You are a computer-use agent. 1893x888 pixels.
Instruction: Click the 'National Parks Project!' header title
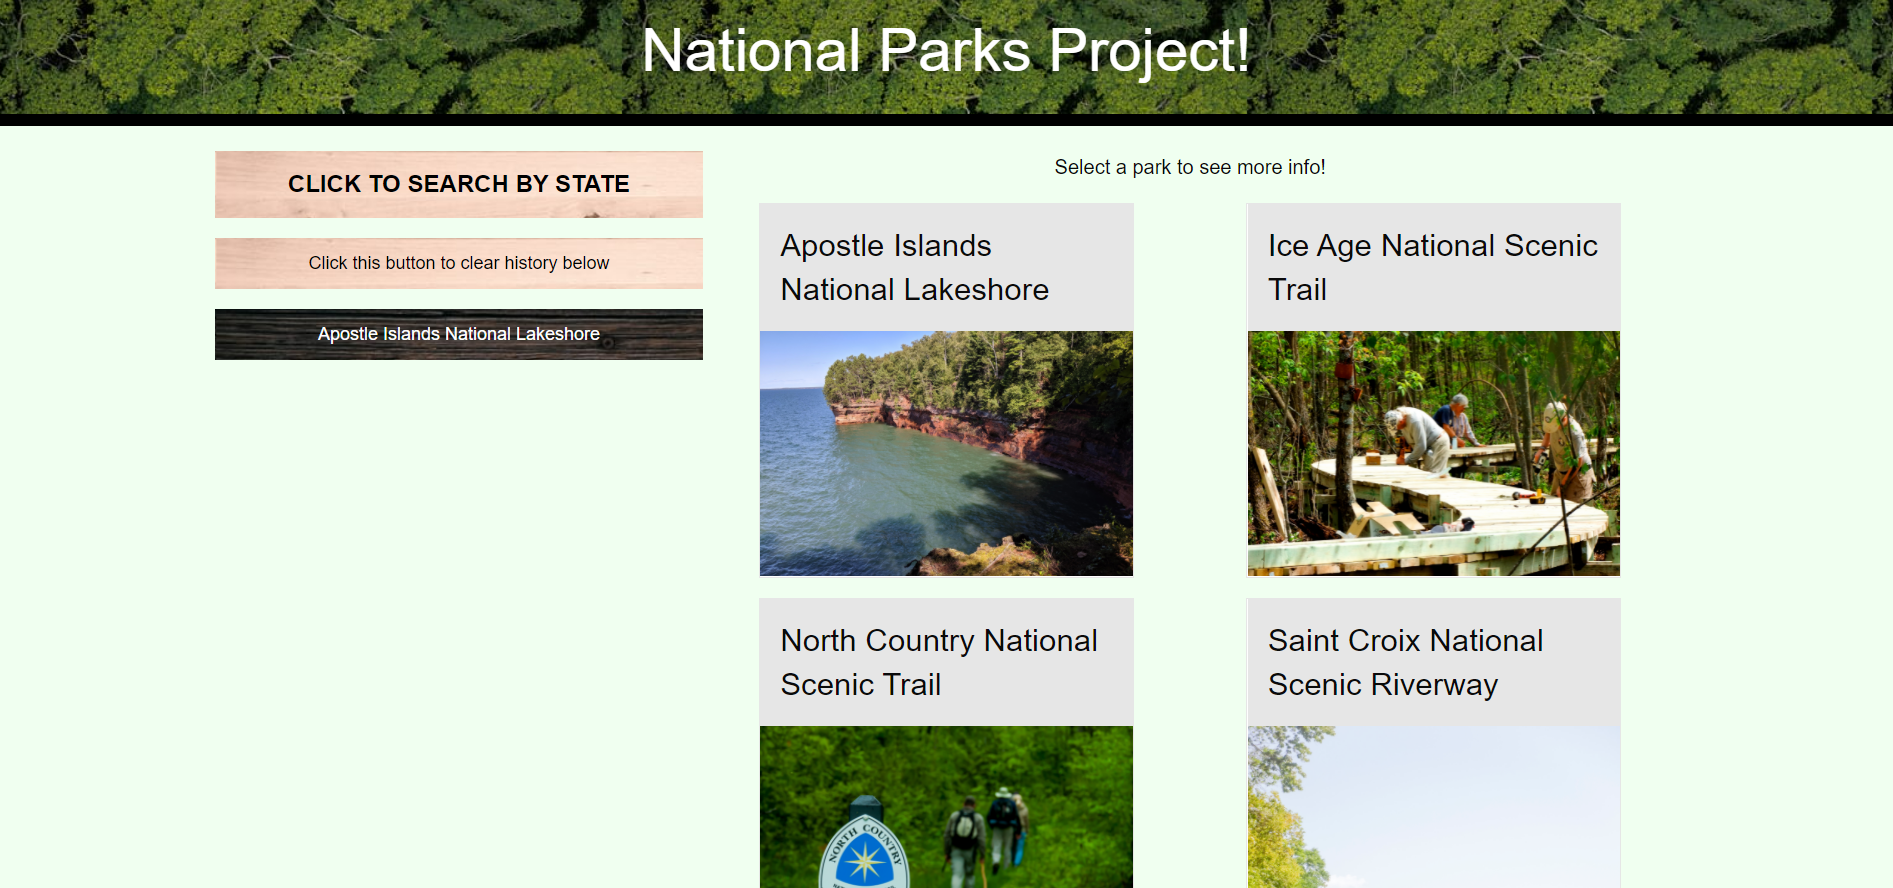click(945, 50)
